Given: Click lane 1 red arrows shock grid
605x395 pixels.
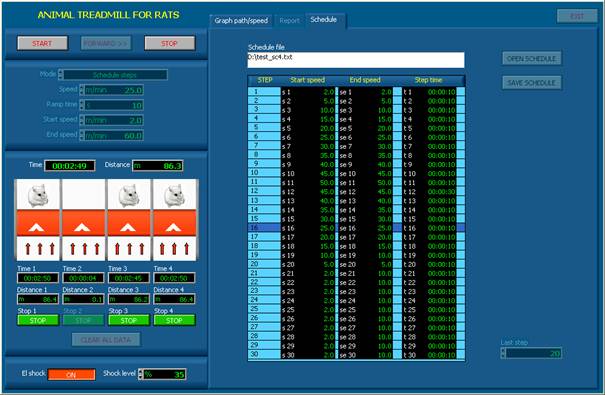Looking at the screenshot, I should click(x=38, y=249).
